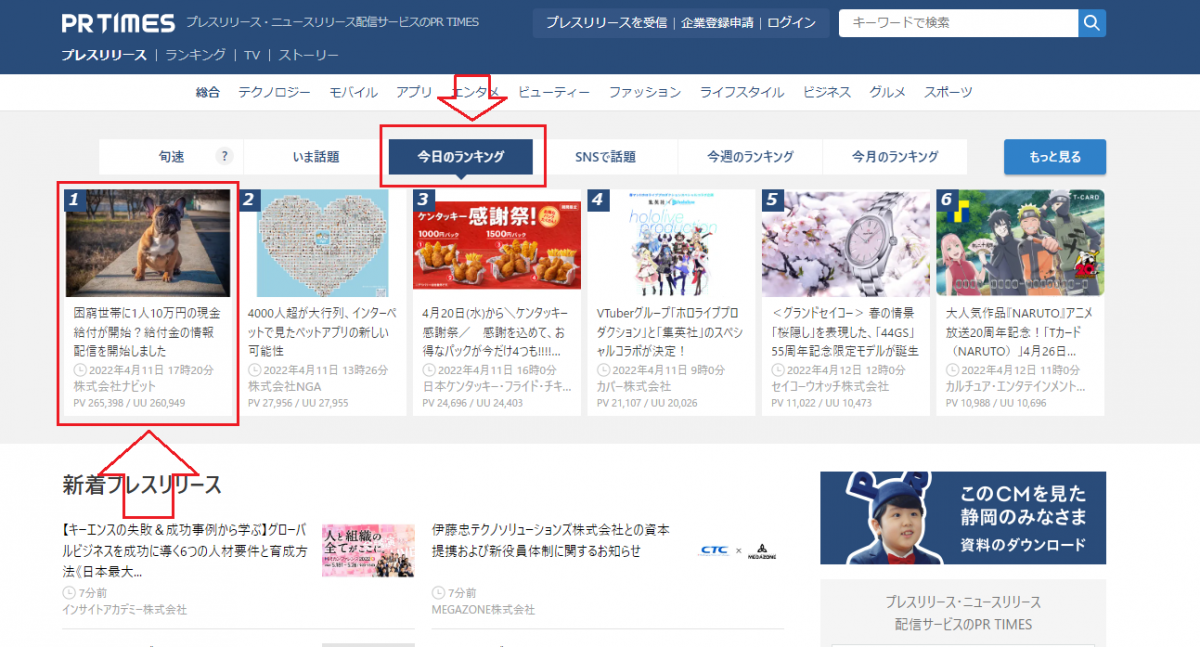This screenshot has height=647, width=1200.
Task: Switch to the SNSで話題 tab
Action: coord(605,157)
